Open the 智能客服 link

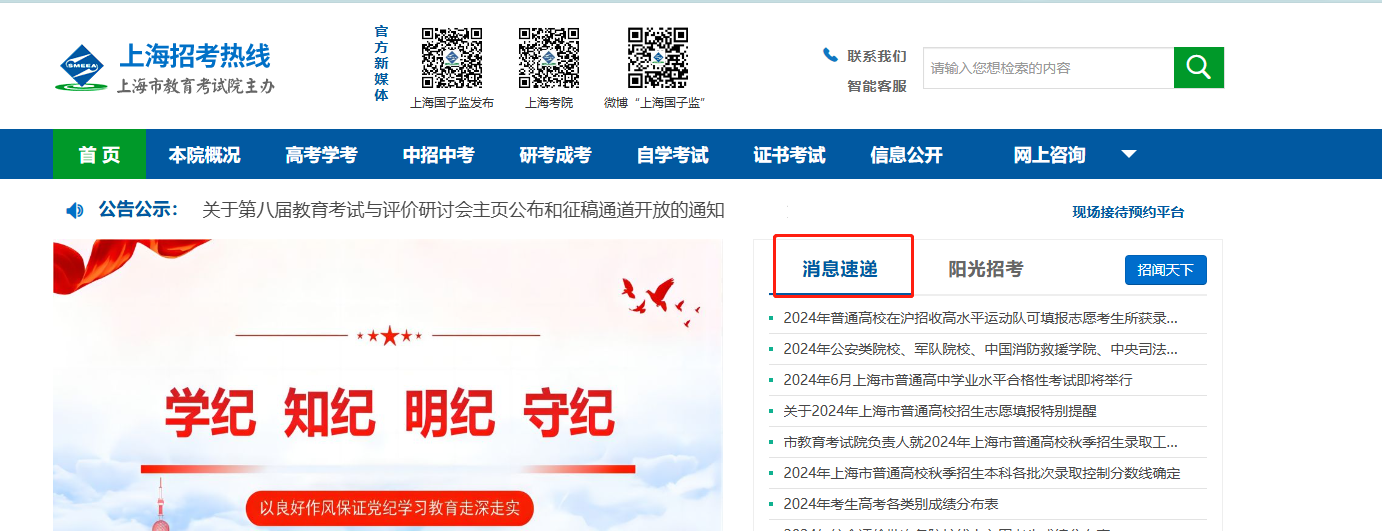tap(877, 86)
